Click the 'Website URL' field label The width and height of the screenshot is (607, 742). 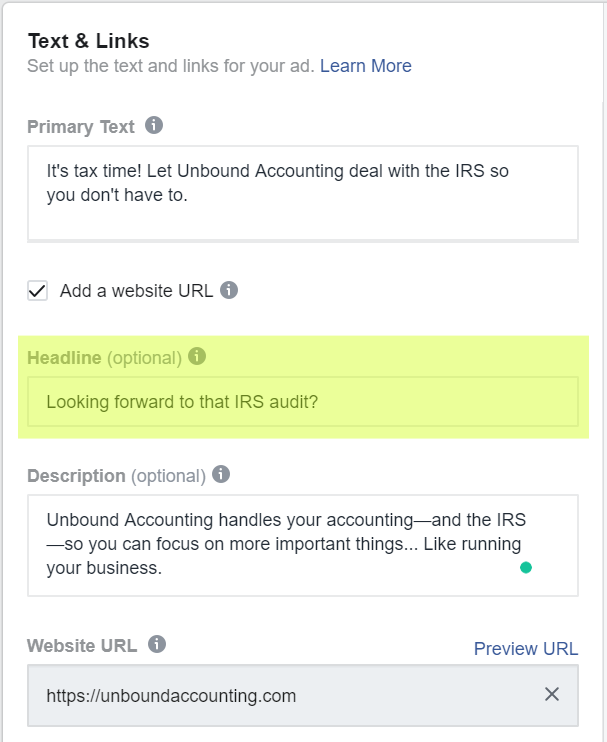pyautogui.click(x=82, y=645)
